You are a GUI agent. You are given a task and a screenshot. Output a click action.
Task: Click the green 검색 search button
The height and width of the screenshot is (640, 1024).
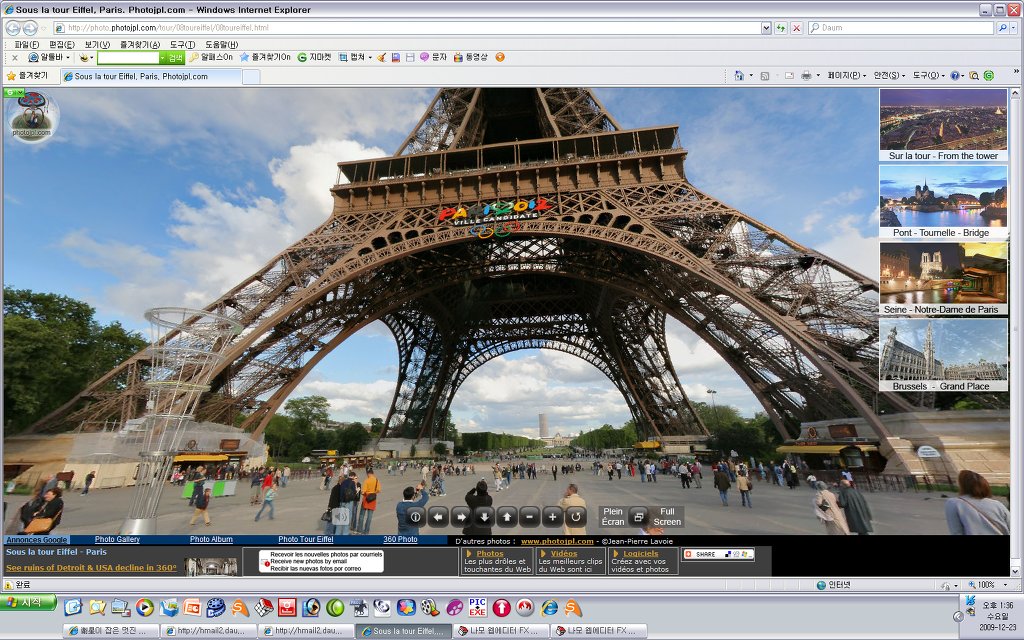176,57
